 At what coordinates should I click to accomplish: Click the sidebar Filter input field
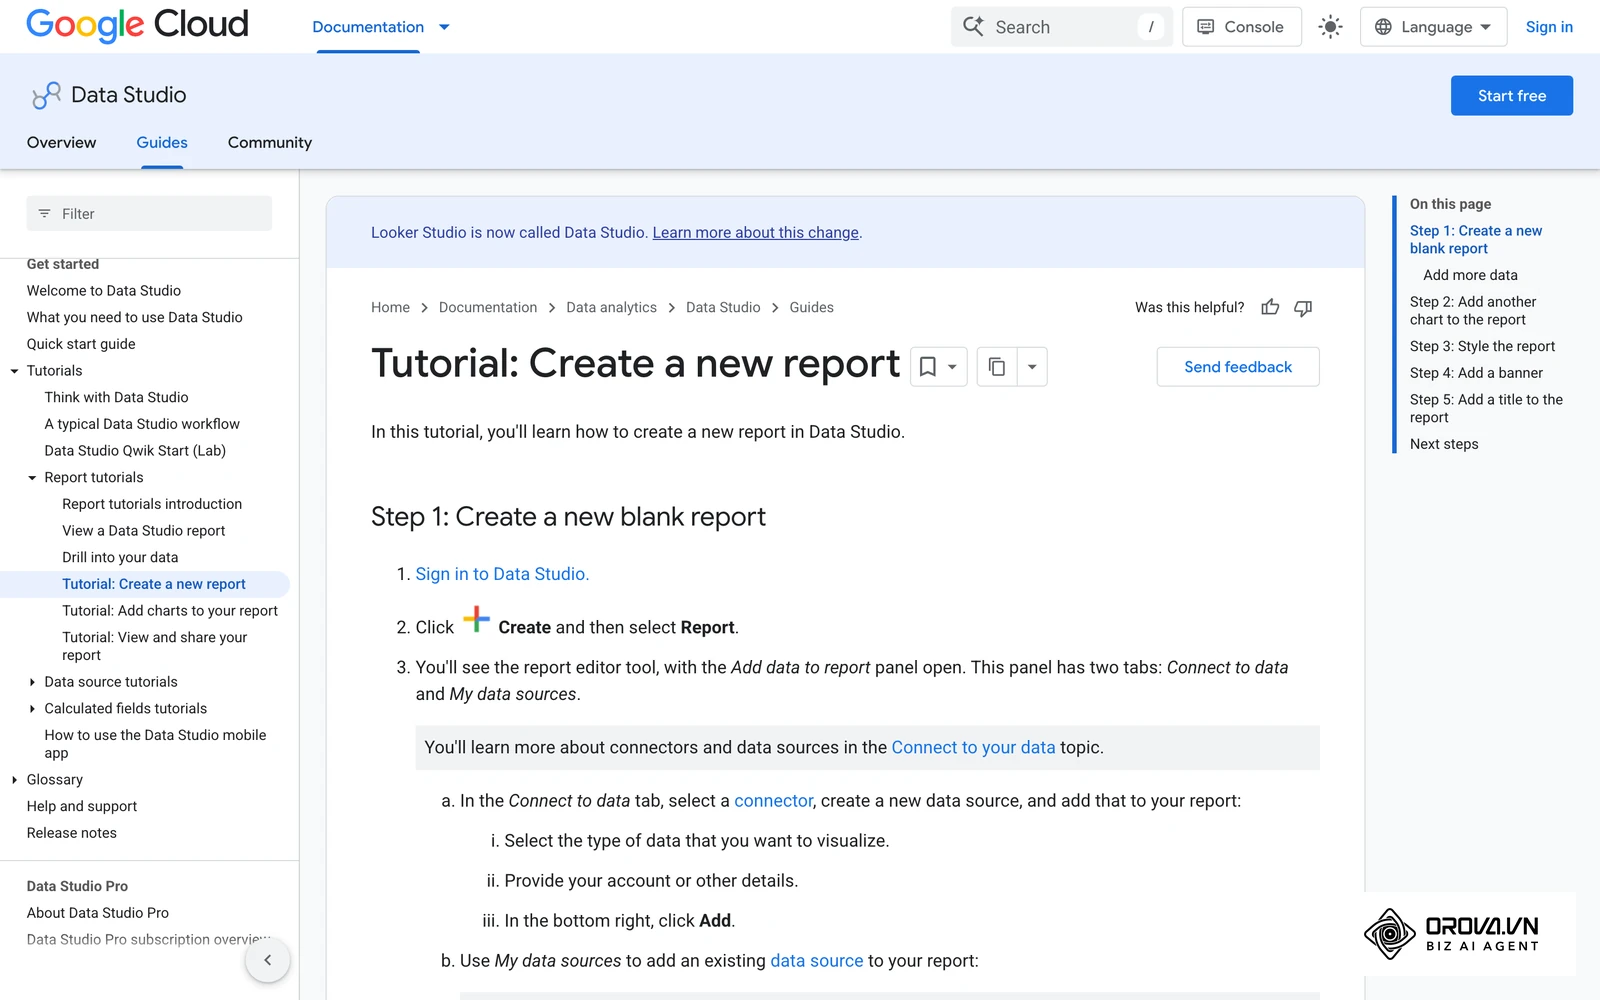point(149,214)
